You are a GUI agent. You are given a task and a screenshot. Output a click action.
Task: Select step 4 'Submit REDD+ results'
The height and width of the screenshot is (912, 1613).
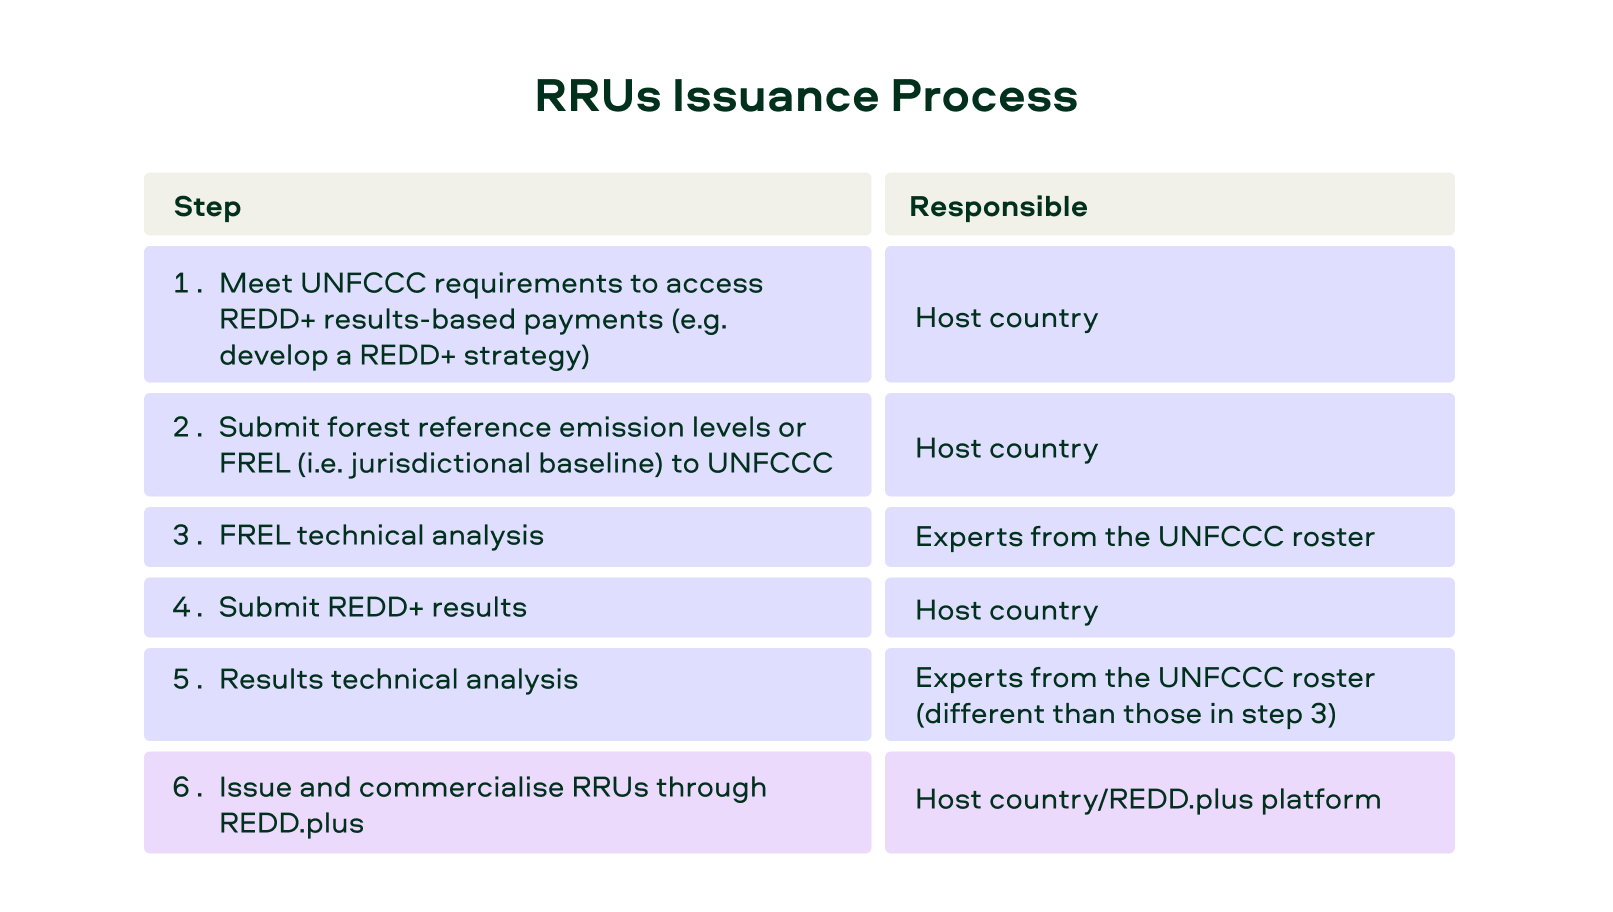tap(507, 607)
